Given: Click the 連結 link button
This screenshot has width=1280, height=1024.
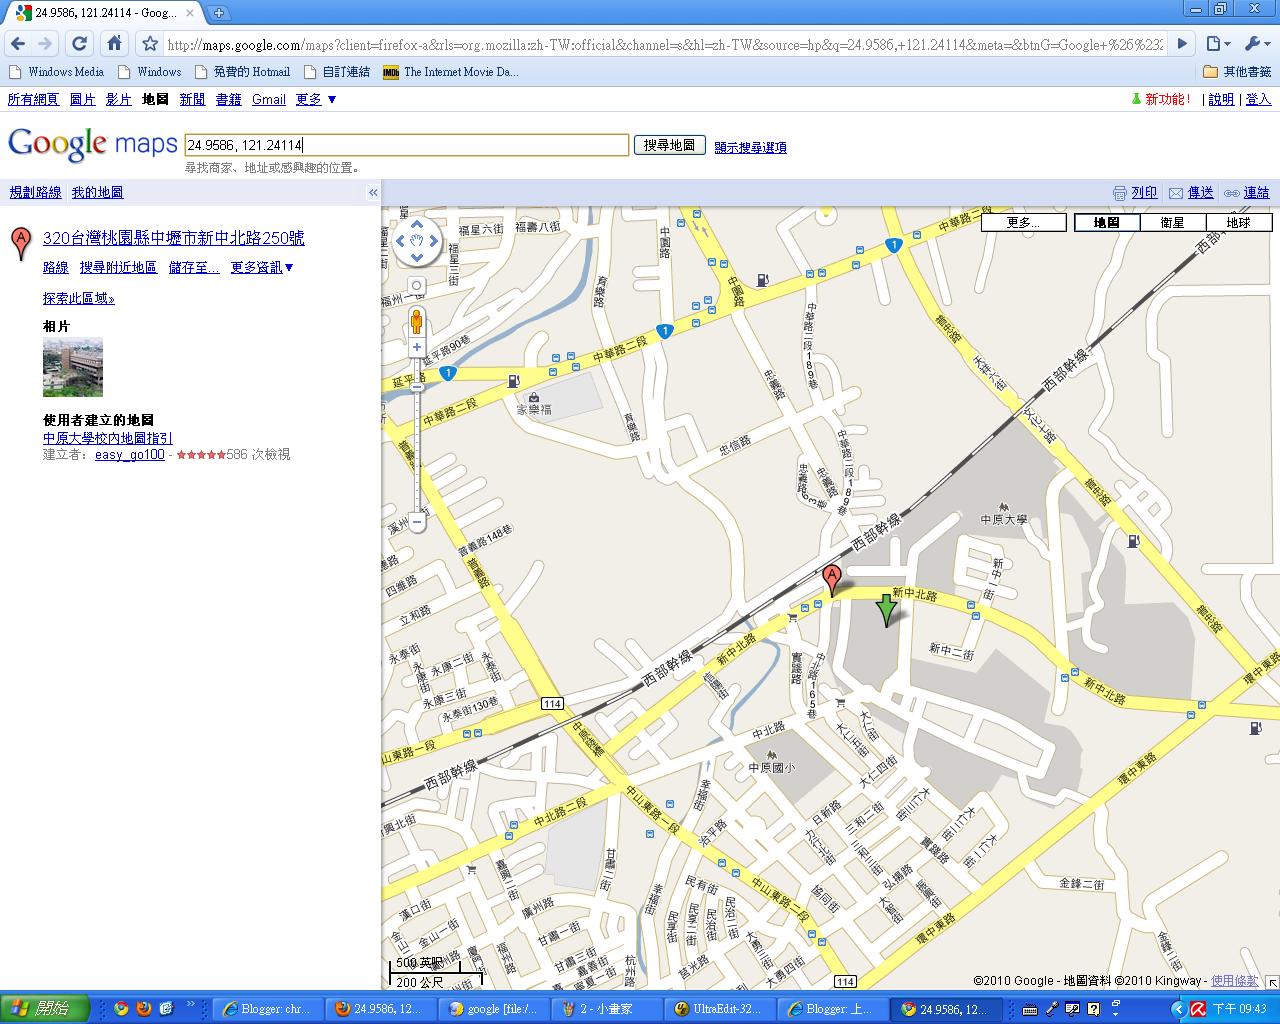Looking at the screenshot, I should click(1256, 193).
